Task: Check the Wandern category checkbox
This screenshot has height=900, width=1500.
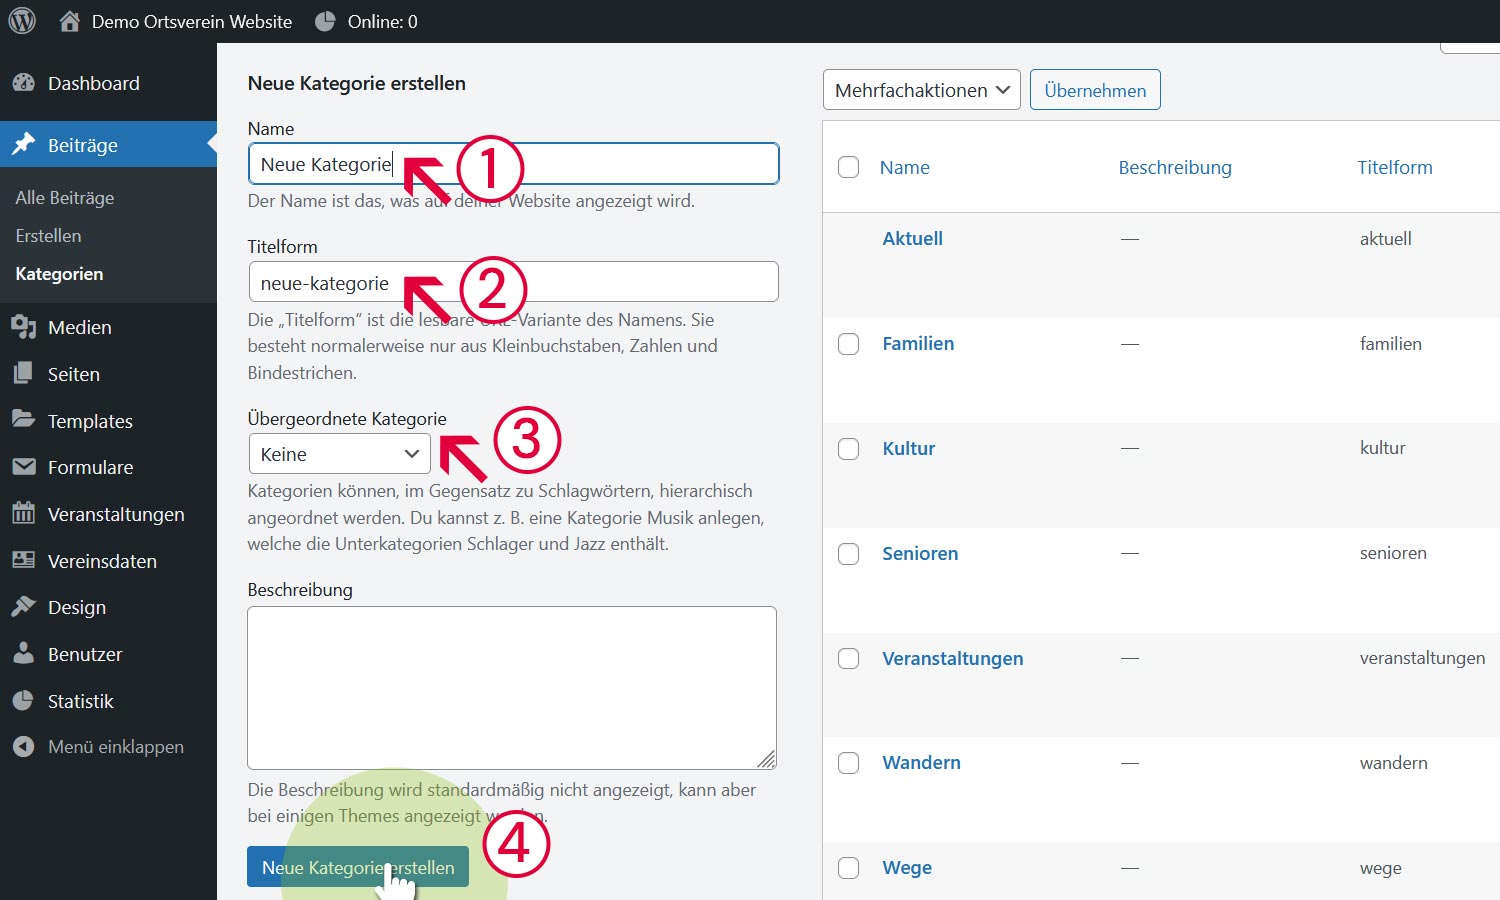Action: [848, 763]
